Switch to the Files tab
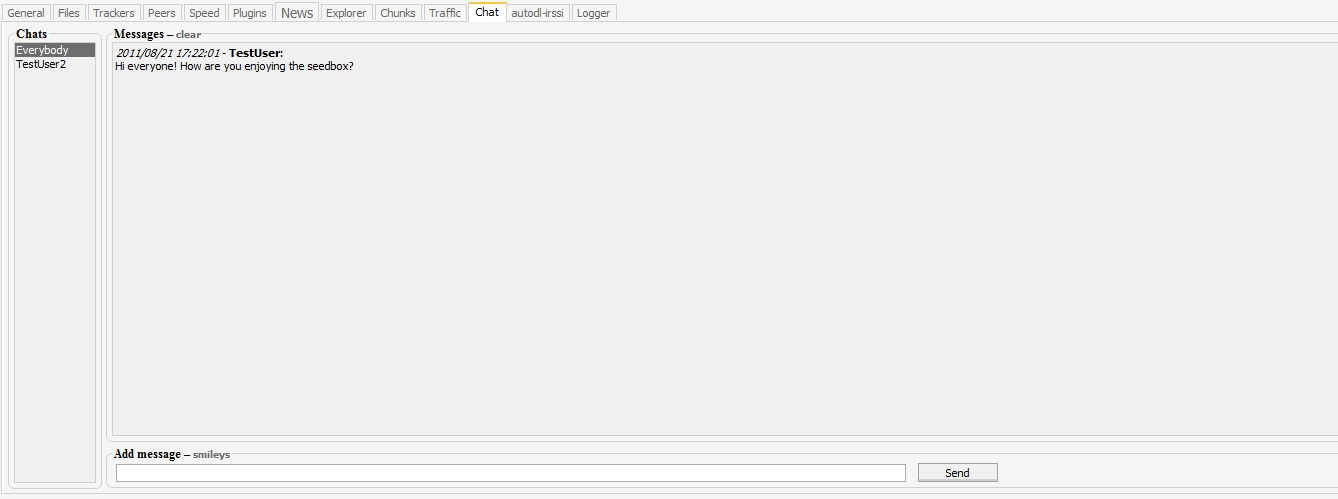The width and height of the screenshot is (1338, 499). (69, 13)
